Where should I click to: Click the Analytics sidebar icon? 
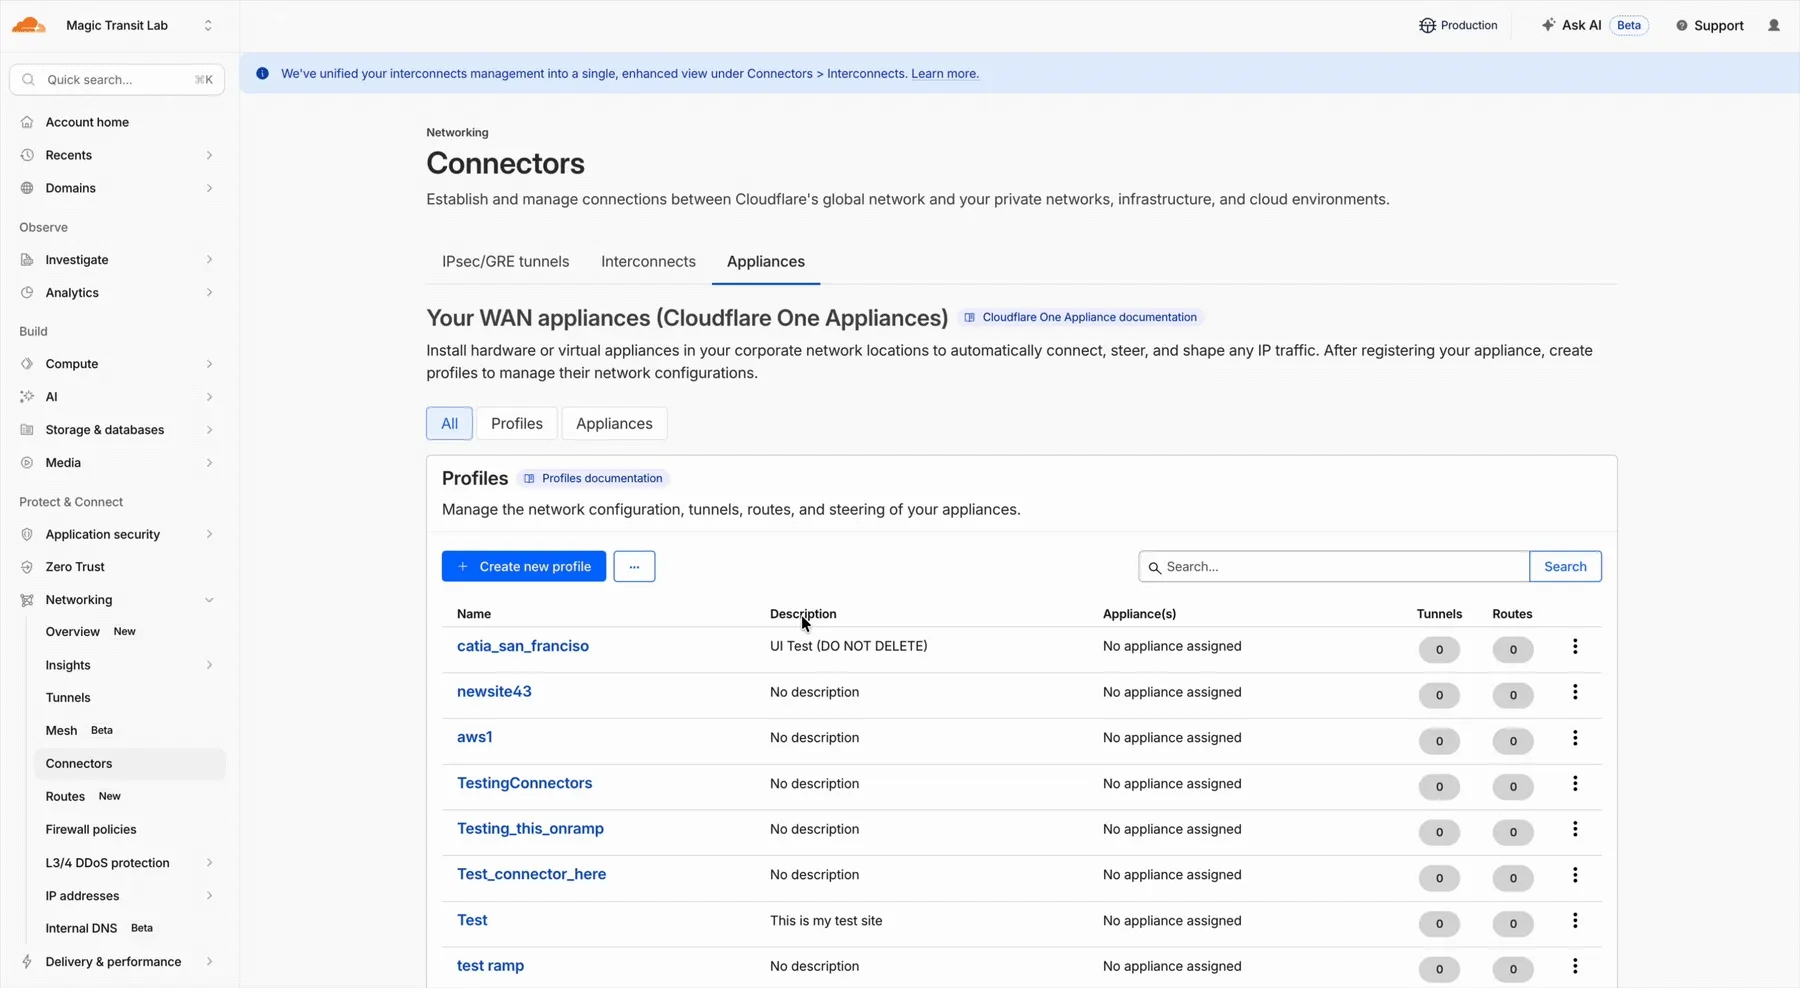27,293
